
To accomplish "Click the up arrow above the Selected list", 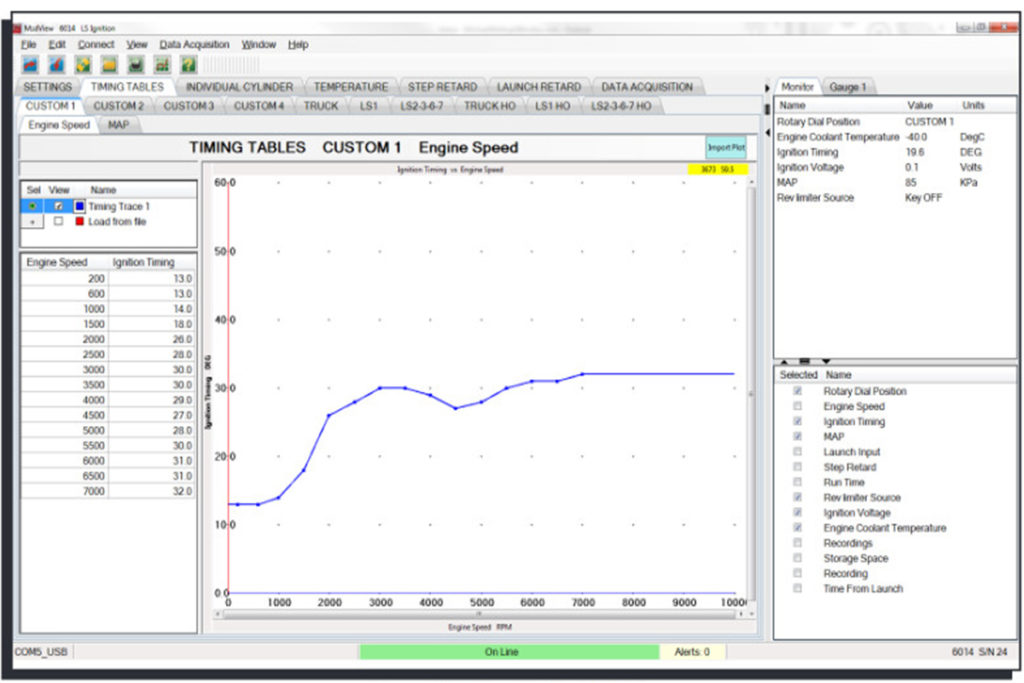I will (784, 362).
